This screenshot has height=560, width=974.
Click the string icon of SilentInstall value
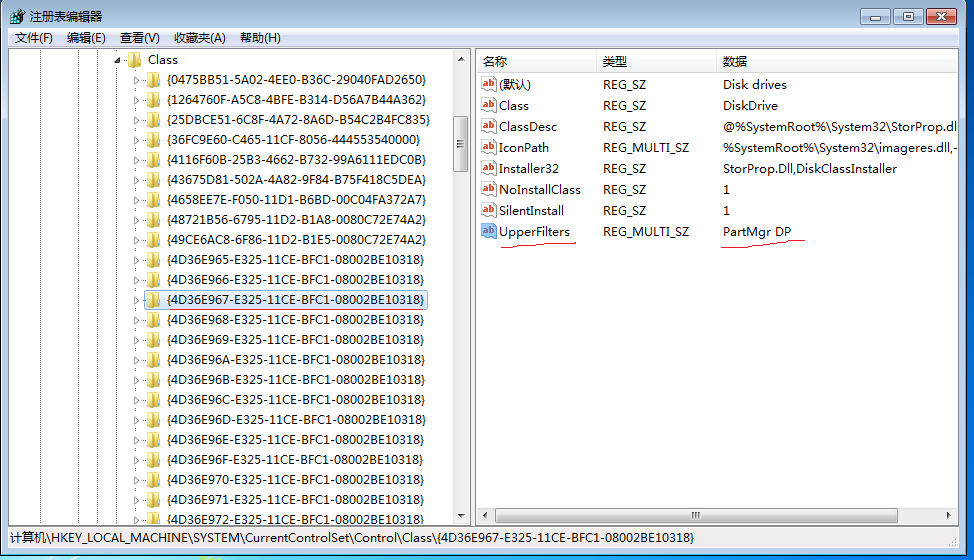(489, 210)
